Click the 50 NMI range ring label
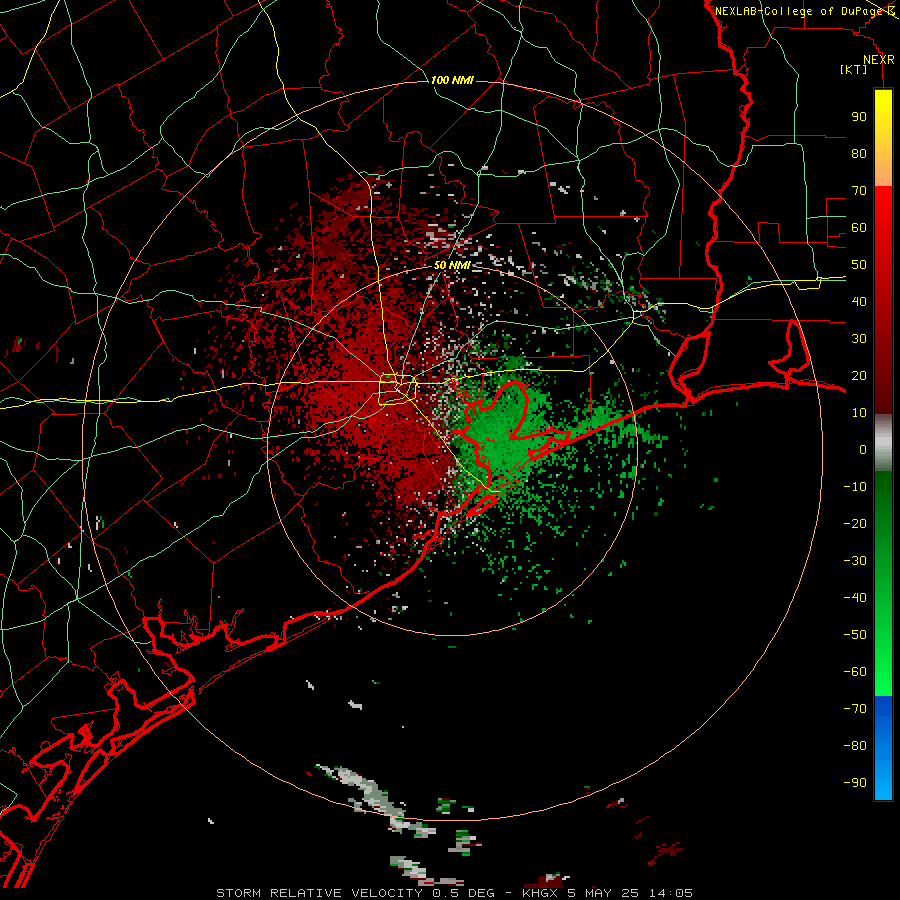900x900 pixels. pyautogui.click(x=452, y=265)
